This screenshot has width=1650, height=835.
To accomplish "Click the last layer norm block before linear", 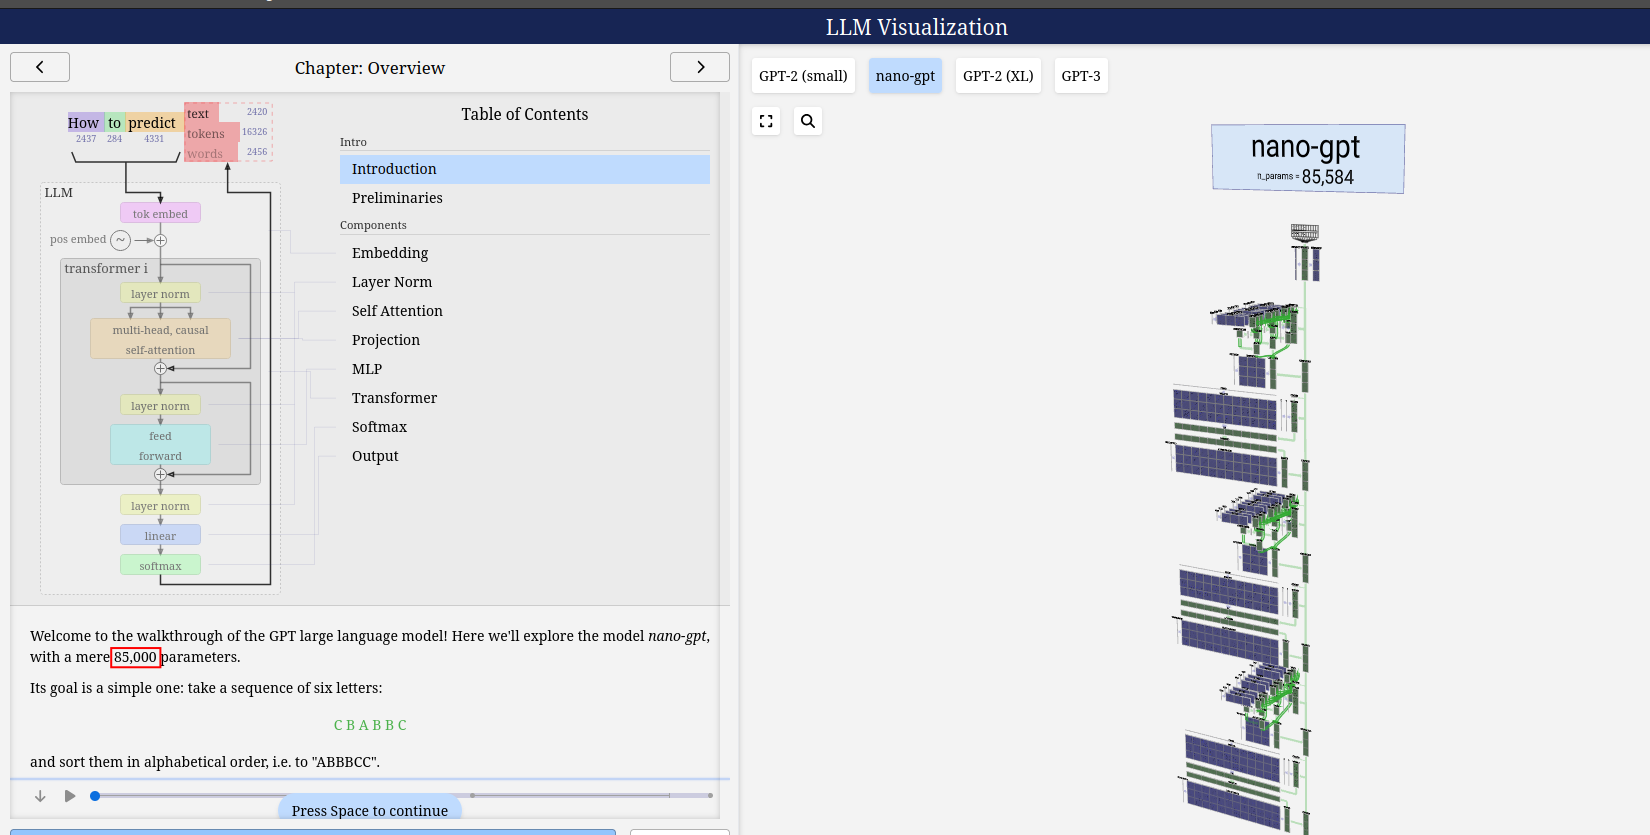I will [160, 505].
